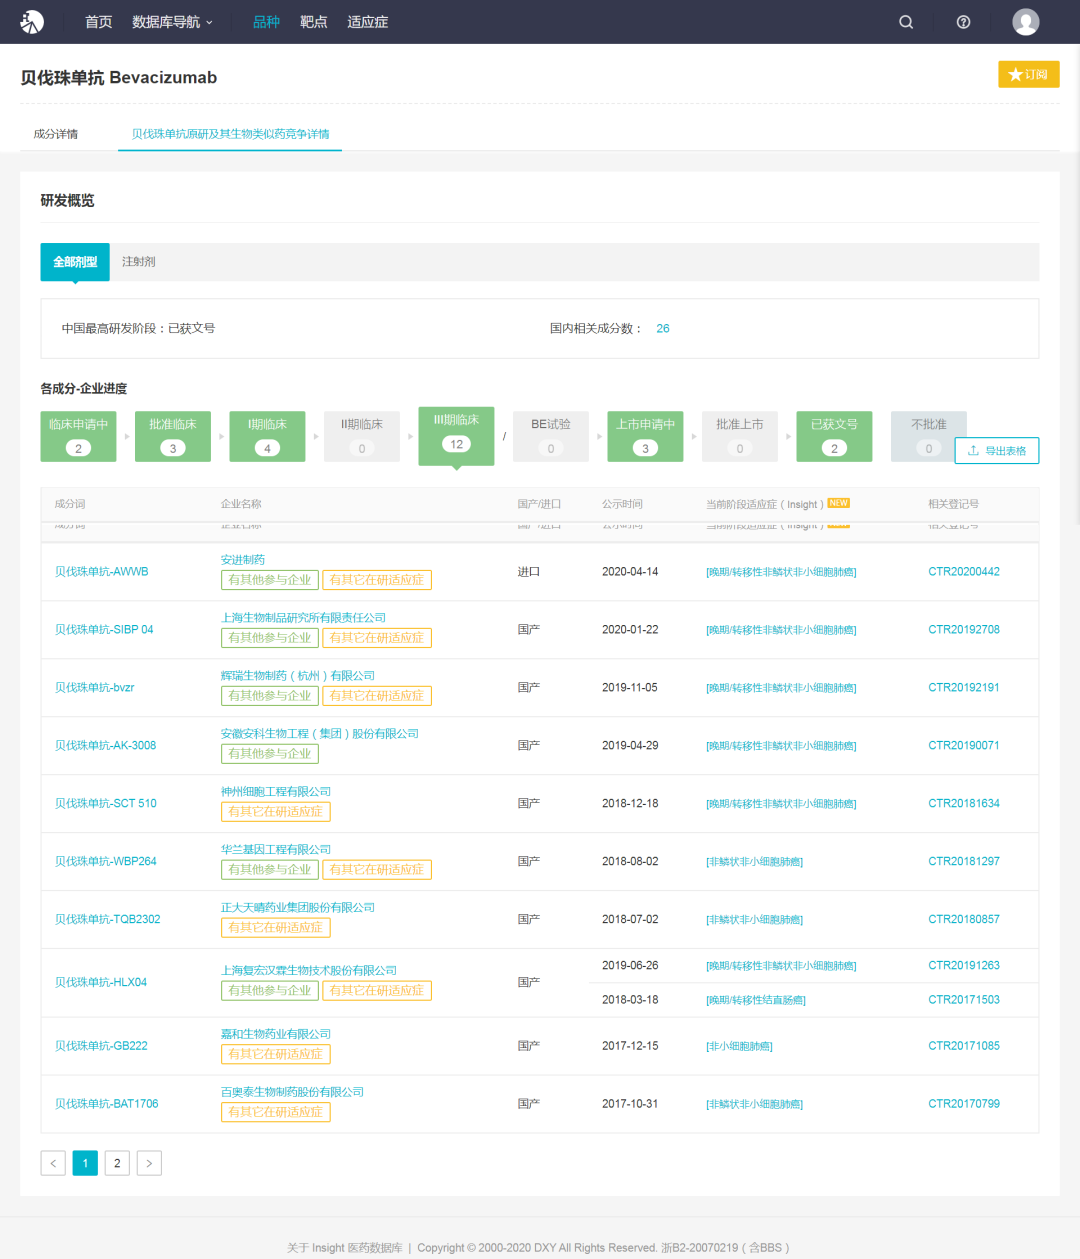Open registration number CTR20170799
The image size is (1080, 1259).
(x=964, y=1104)
